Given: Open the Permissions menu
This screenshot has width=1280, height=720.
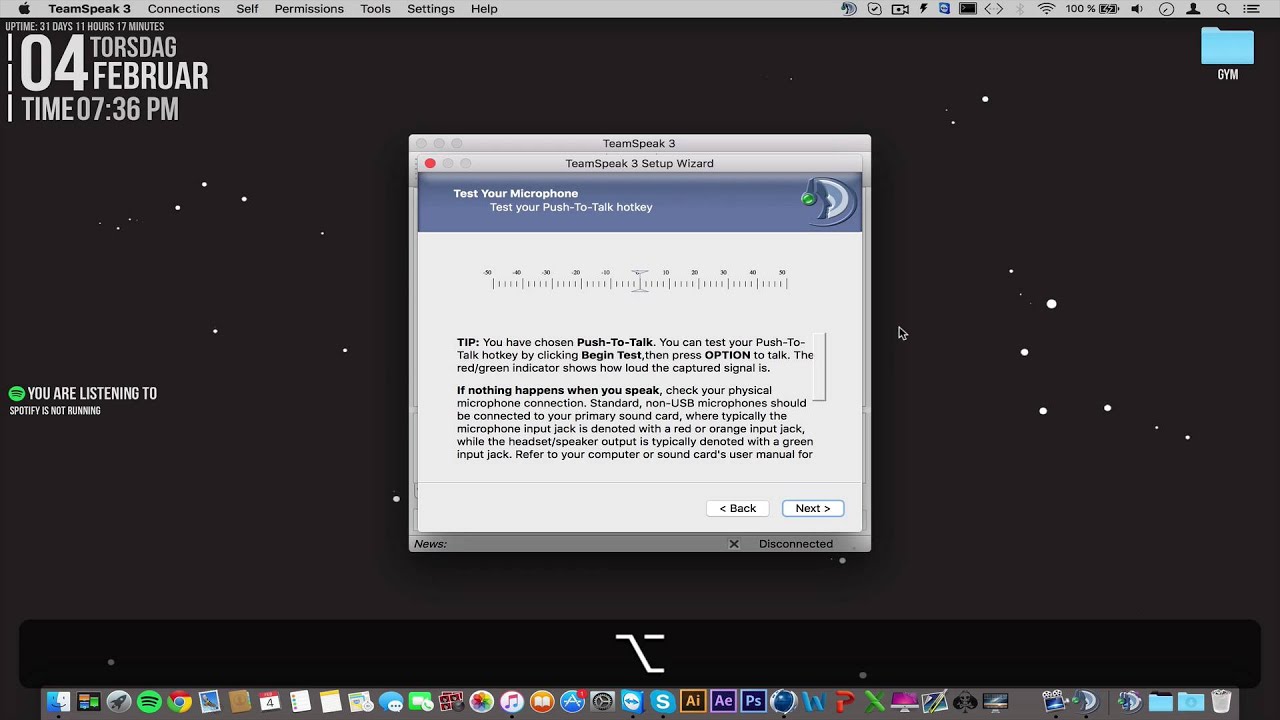Looking at the screenshot, I should coord(309,9).
